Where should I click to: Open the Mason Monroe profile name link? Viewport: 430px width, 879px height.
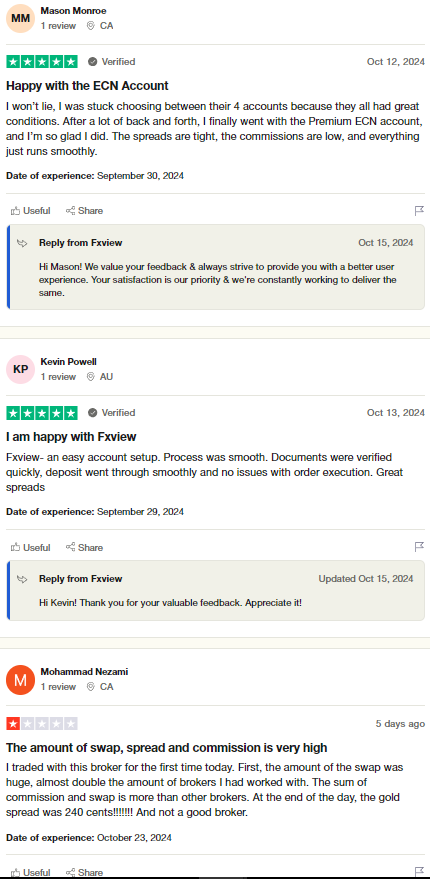pos(73,11)
